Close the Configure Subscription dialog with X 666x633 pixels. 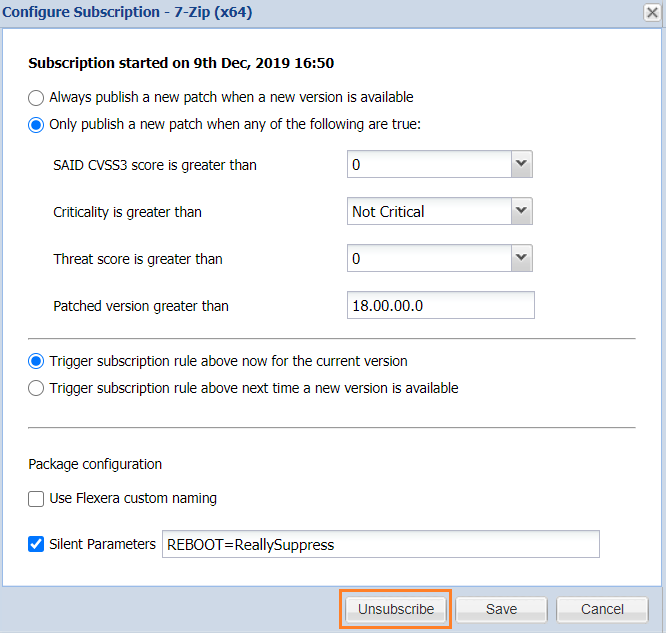[x=651, y=12]
